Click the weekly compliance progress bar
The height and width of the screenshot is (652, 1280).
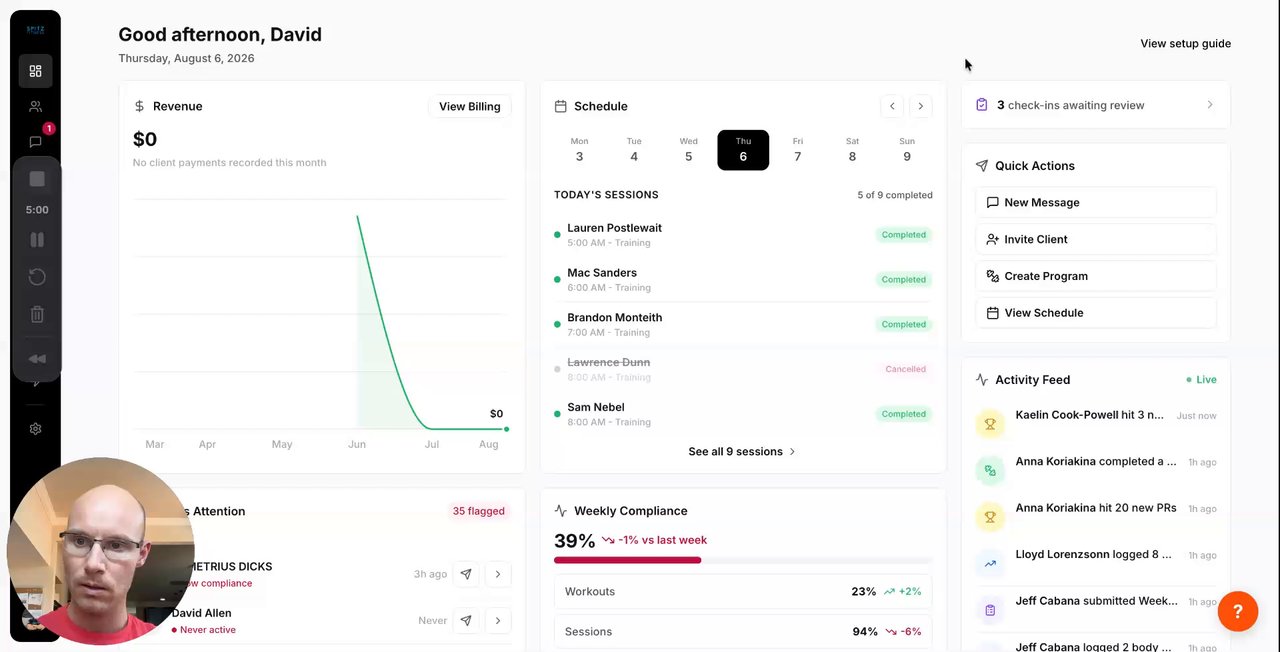[743, 560]
